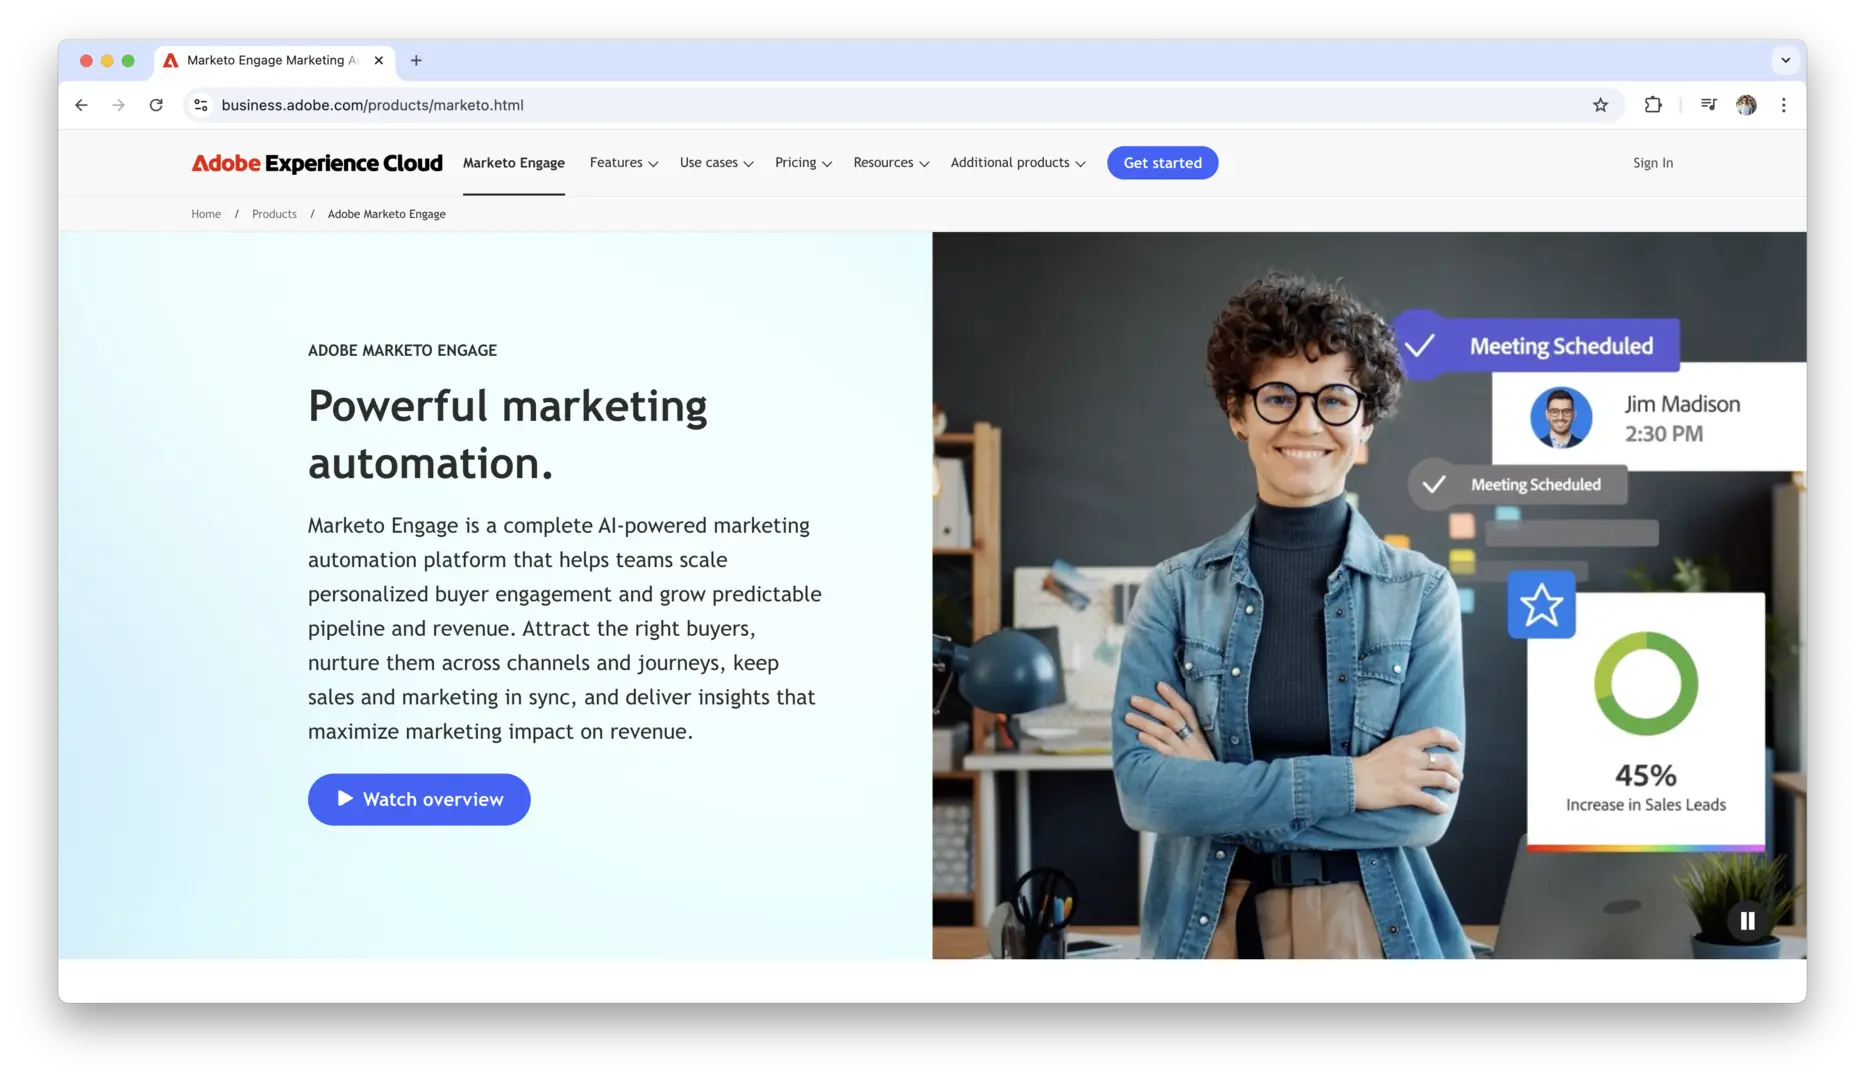Click the Adobe Experience Cloud logo

click(x=317, y=163)
